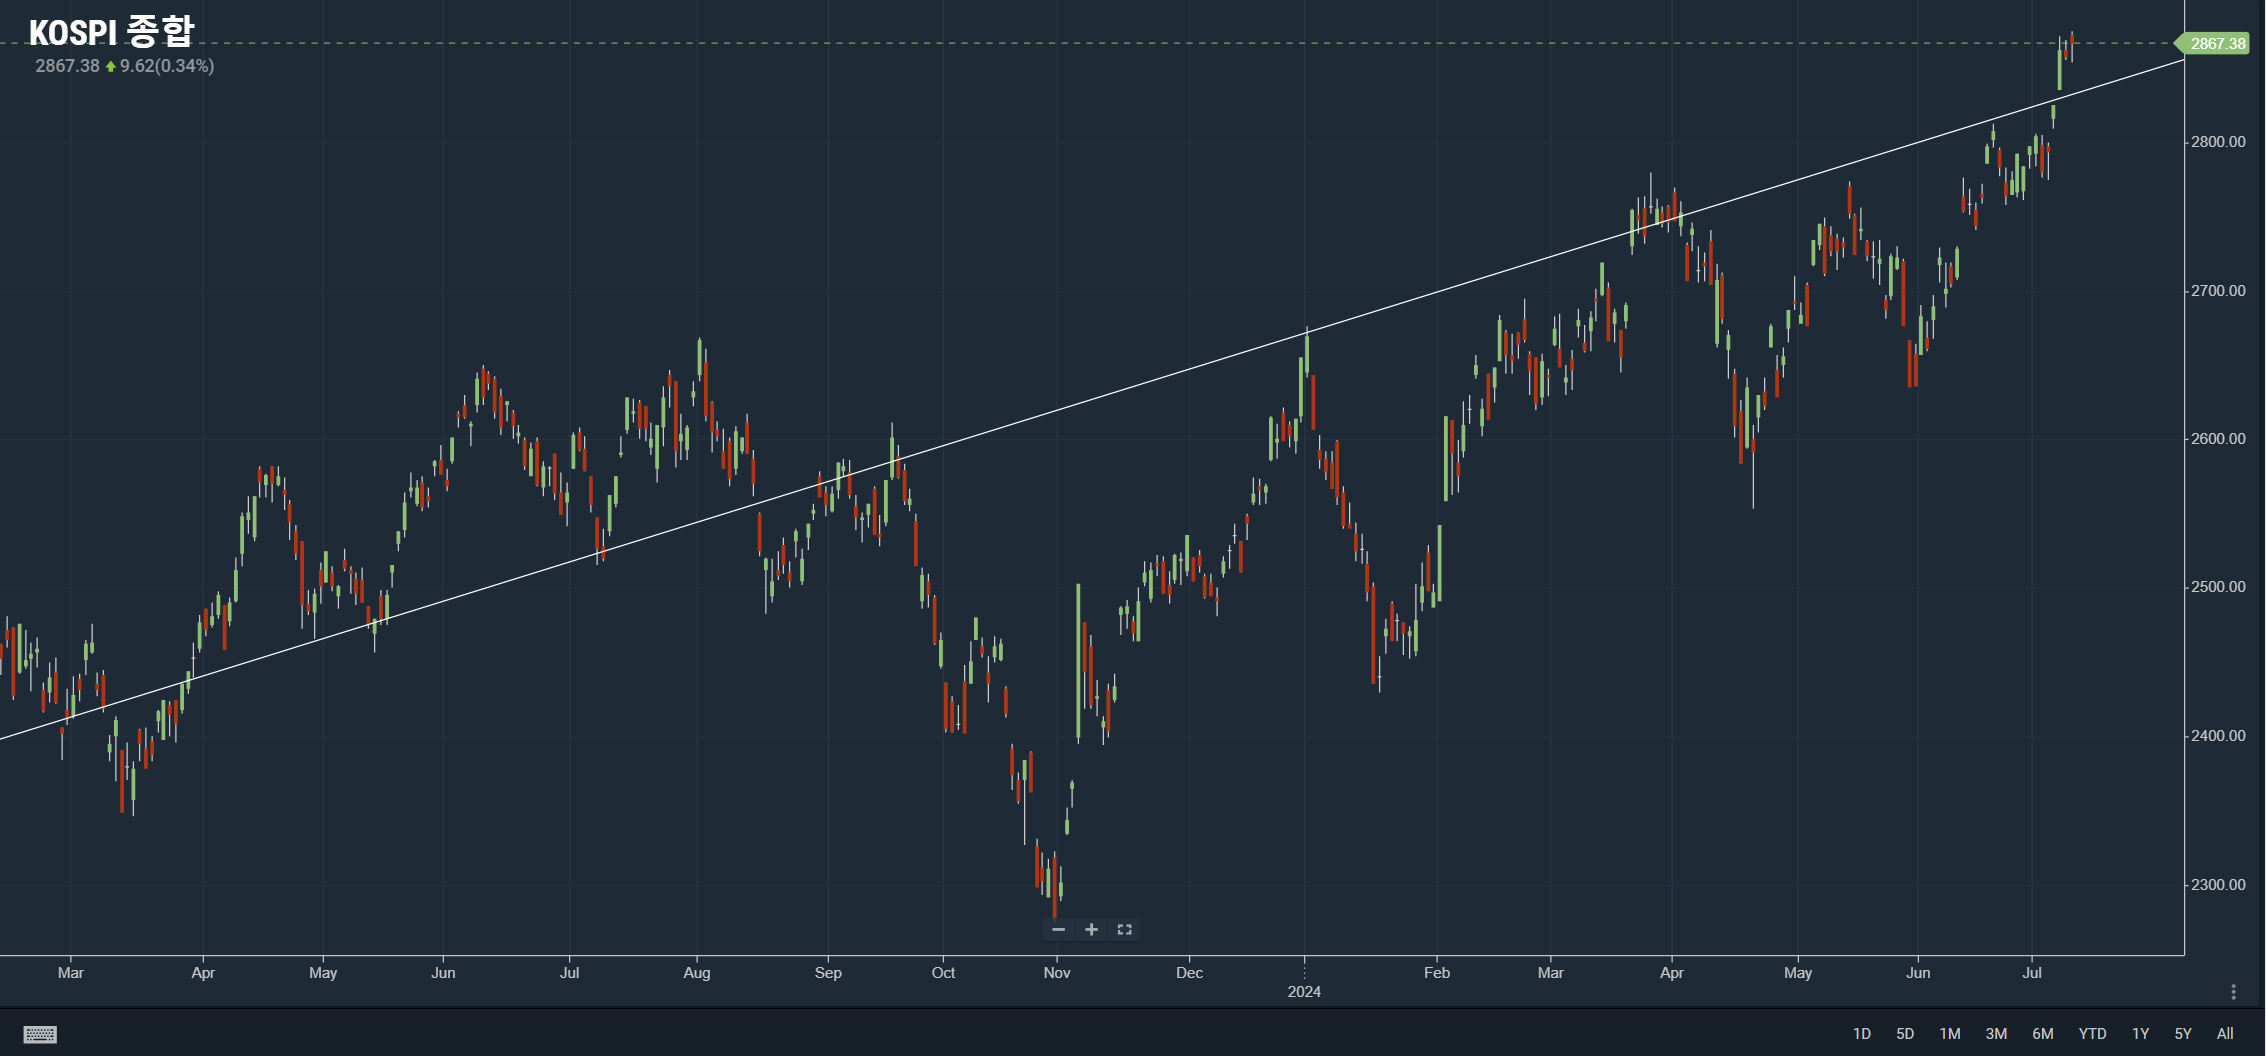Click the 2024 year label on time axis
The image size is (2266, 1056).
tap(1304, 992)
